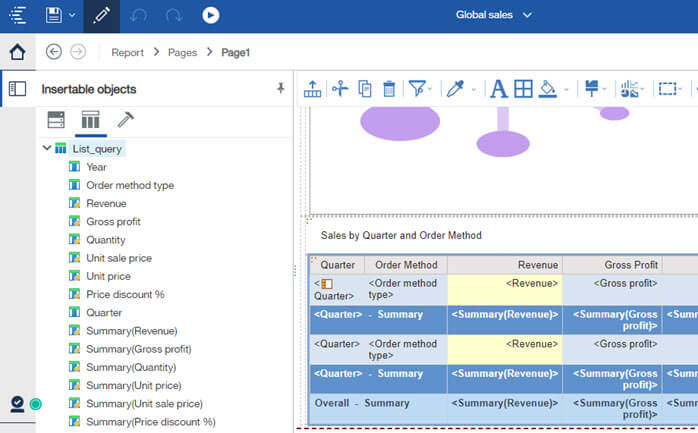Go to Home icon

[x=18, y=52]
